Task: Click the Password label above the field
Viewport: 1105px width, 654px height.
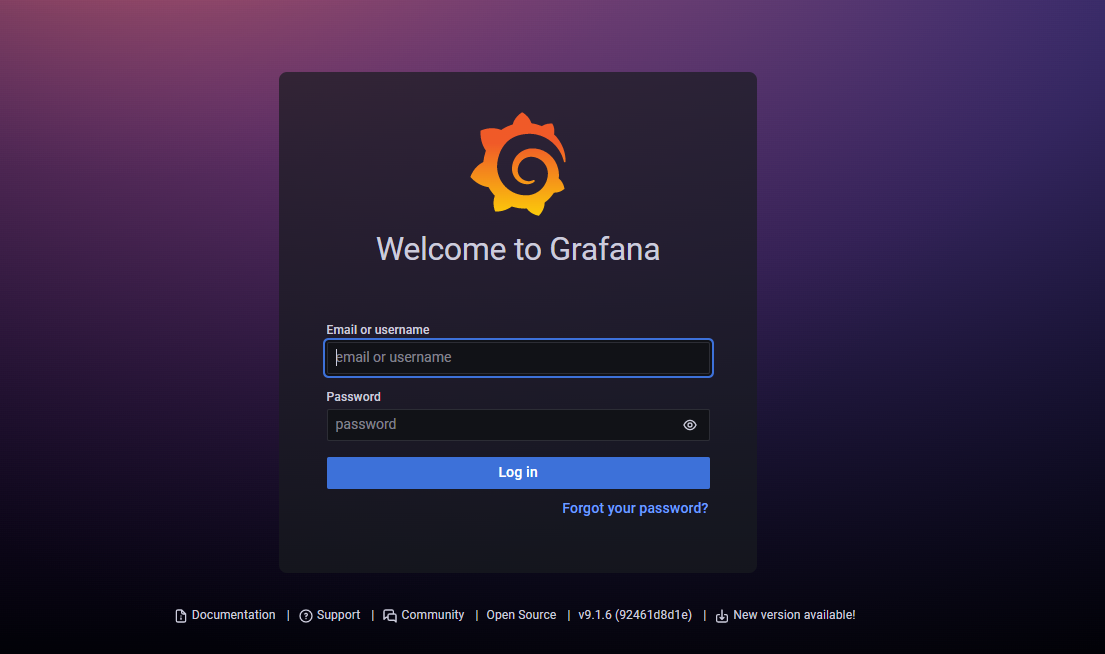Action: pyautogui.click(x=353, y=396)
